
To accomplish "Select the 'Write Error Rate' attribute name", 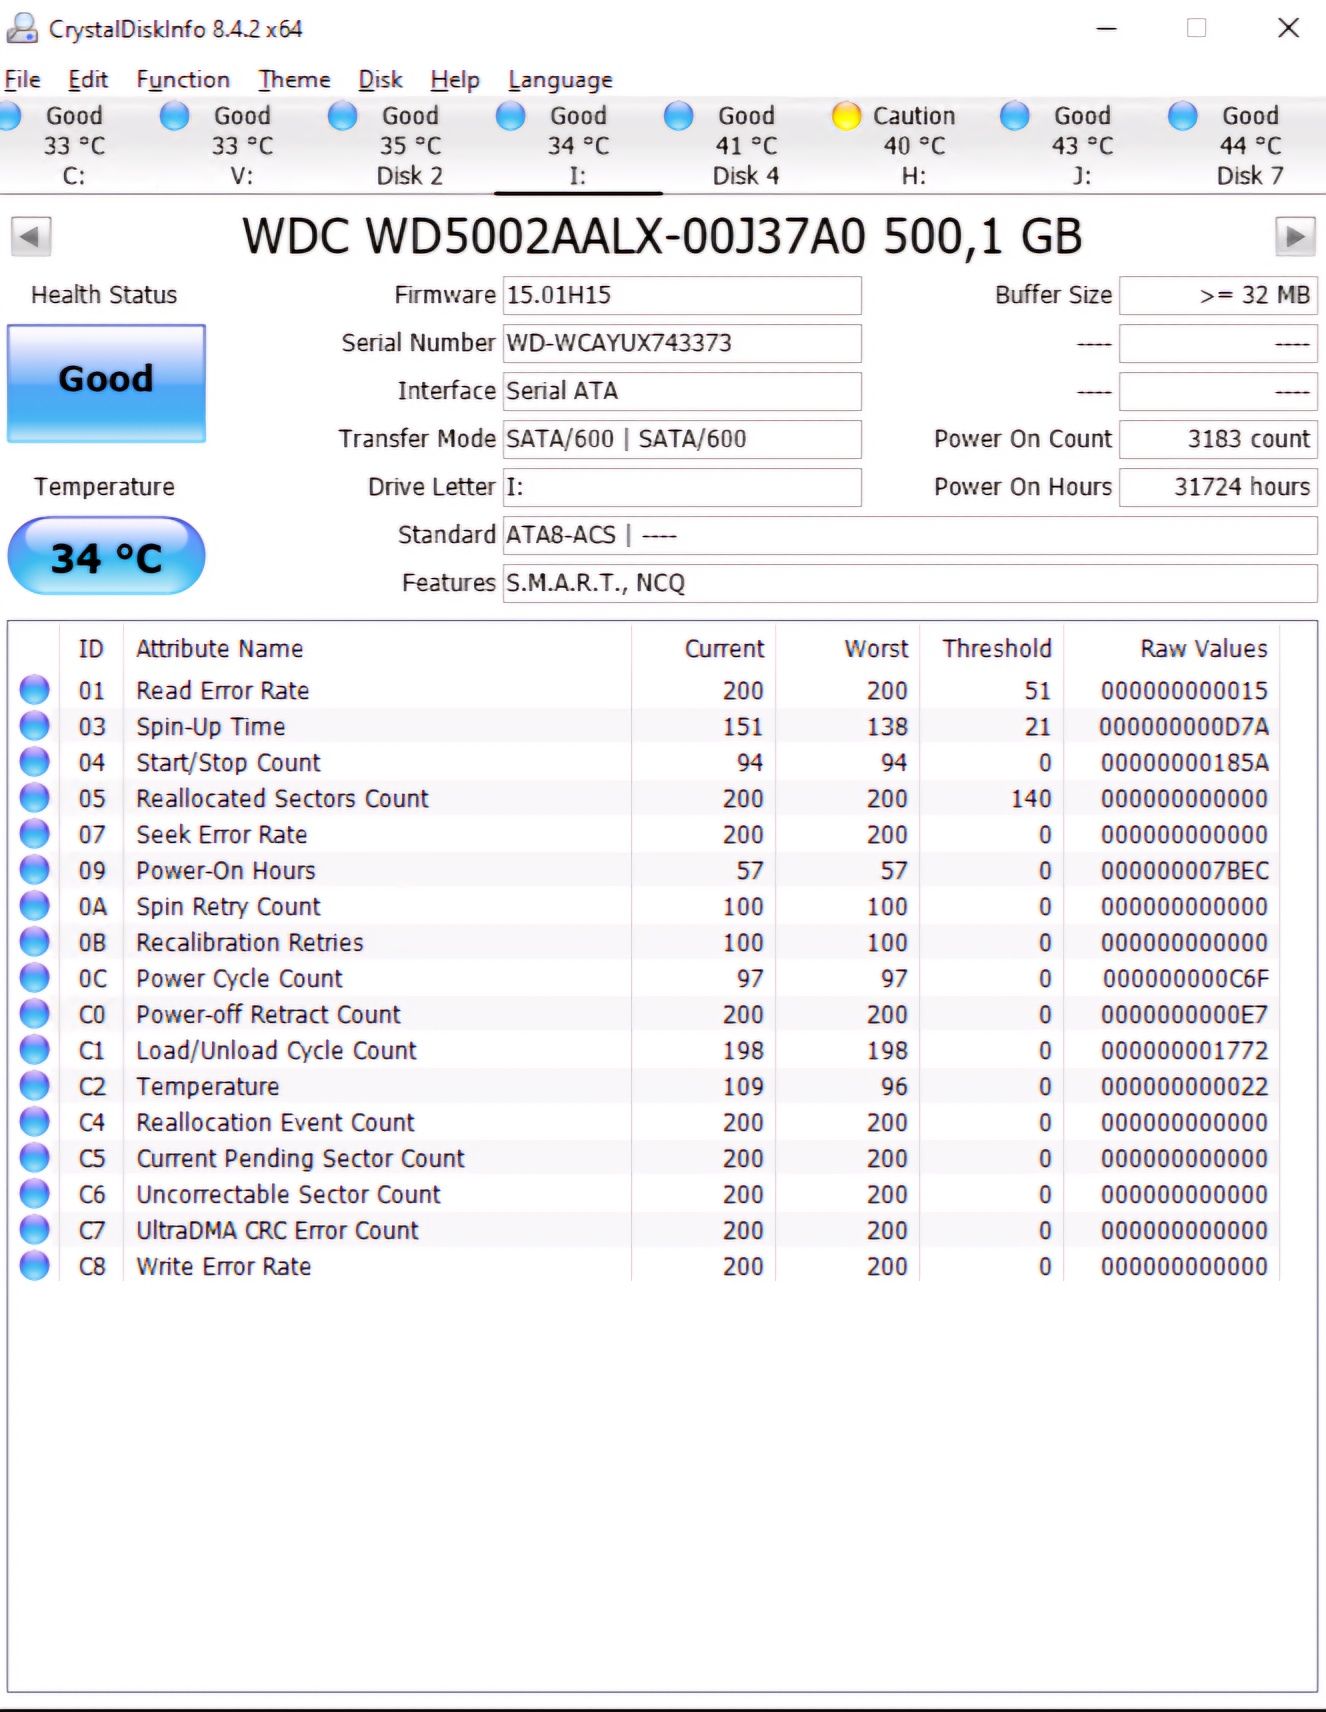I will [x=224, y=1267].
